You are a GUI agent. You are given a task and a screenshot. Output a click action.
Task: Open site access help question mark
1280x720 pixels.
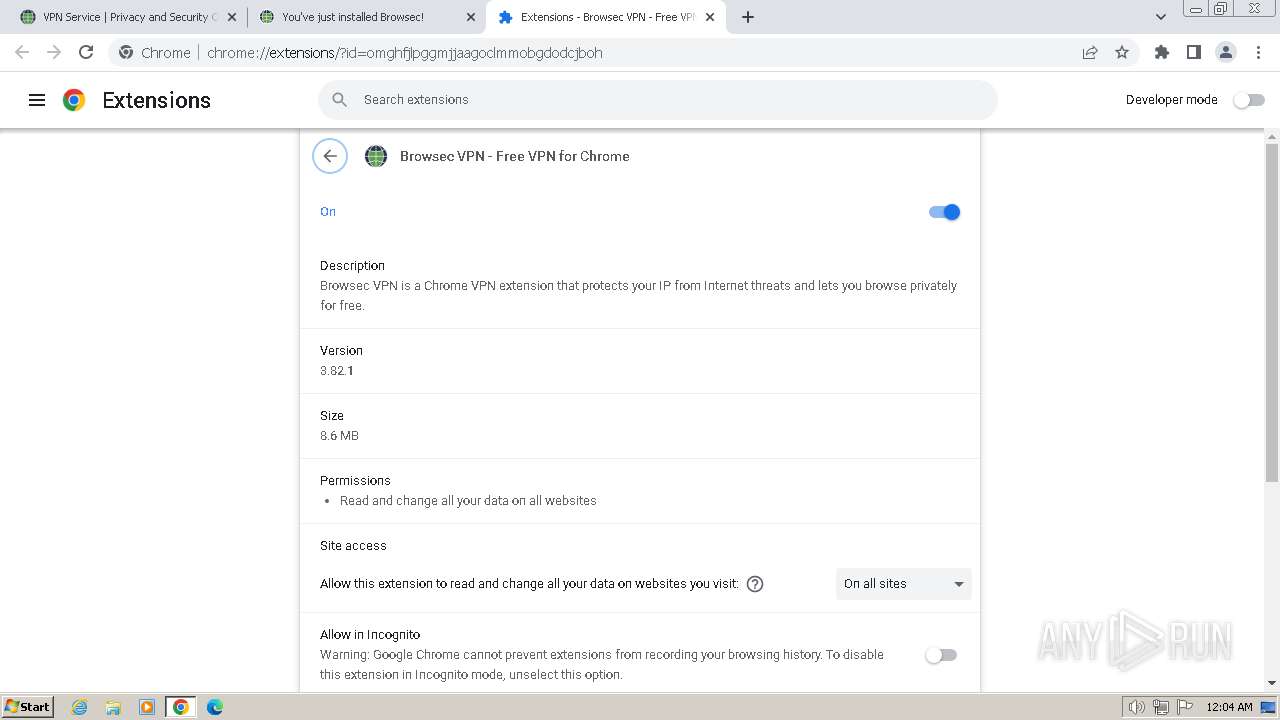tap(755, 584)
